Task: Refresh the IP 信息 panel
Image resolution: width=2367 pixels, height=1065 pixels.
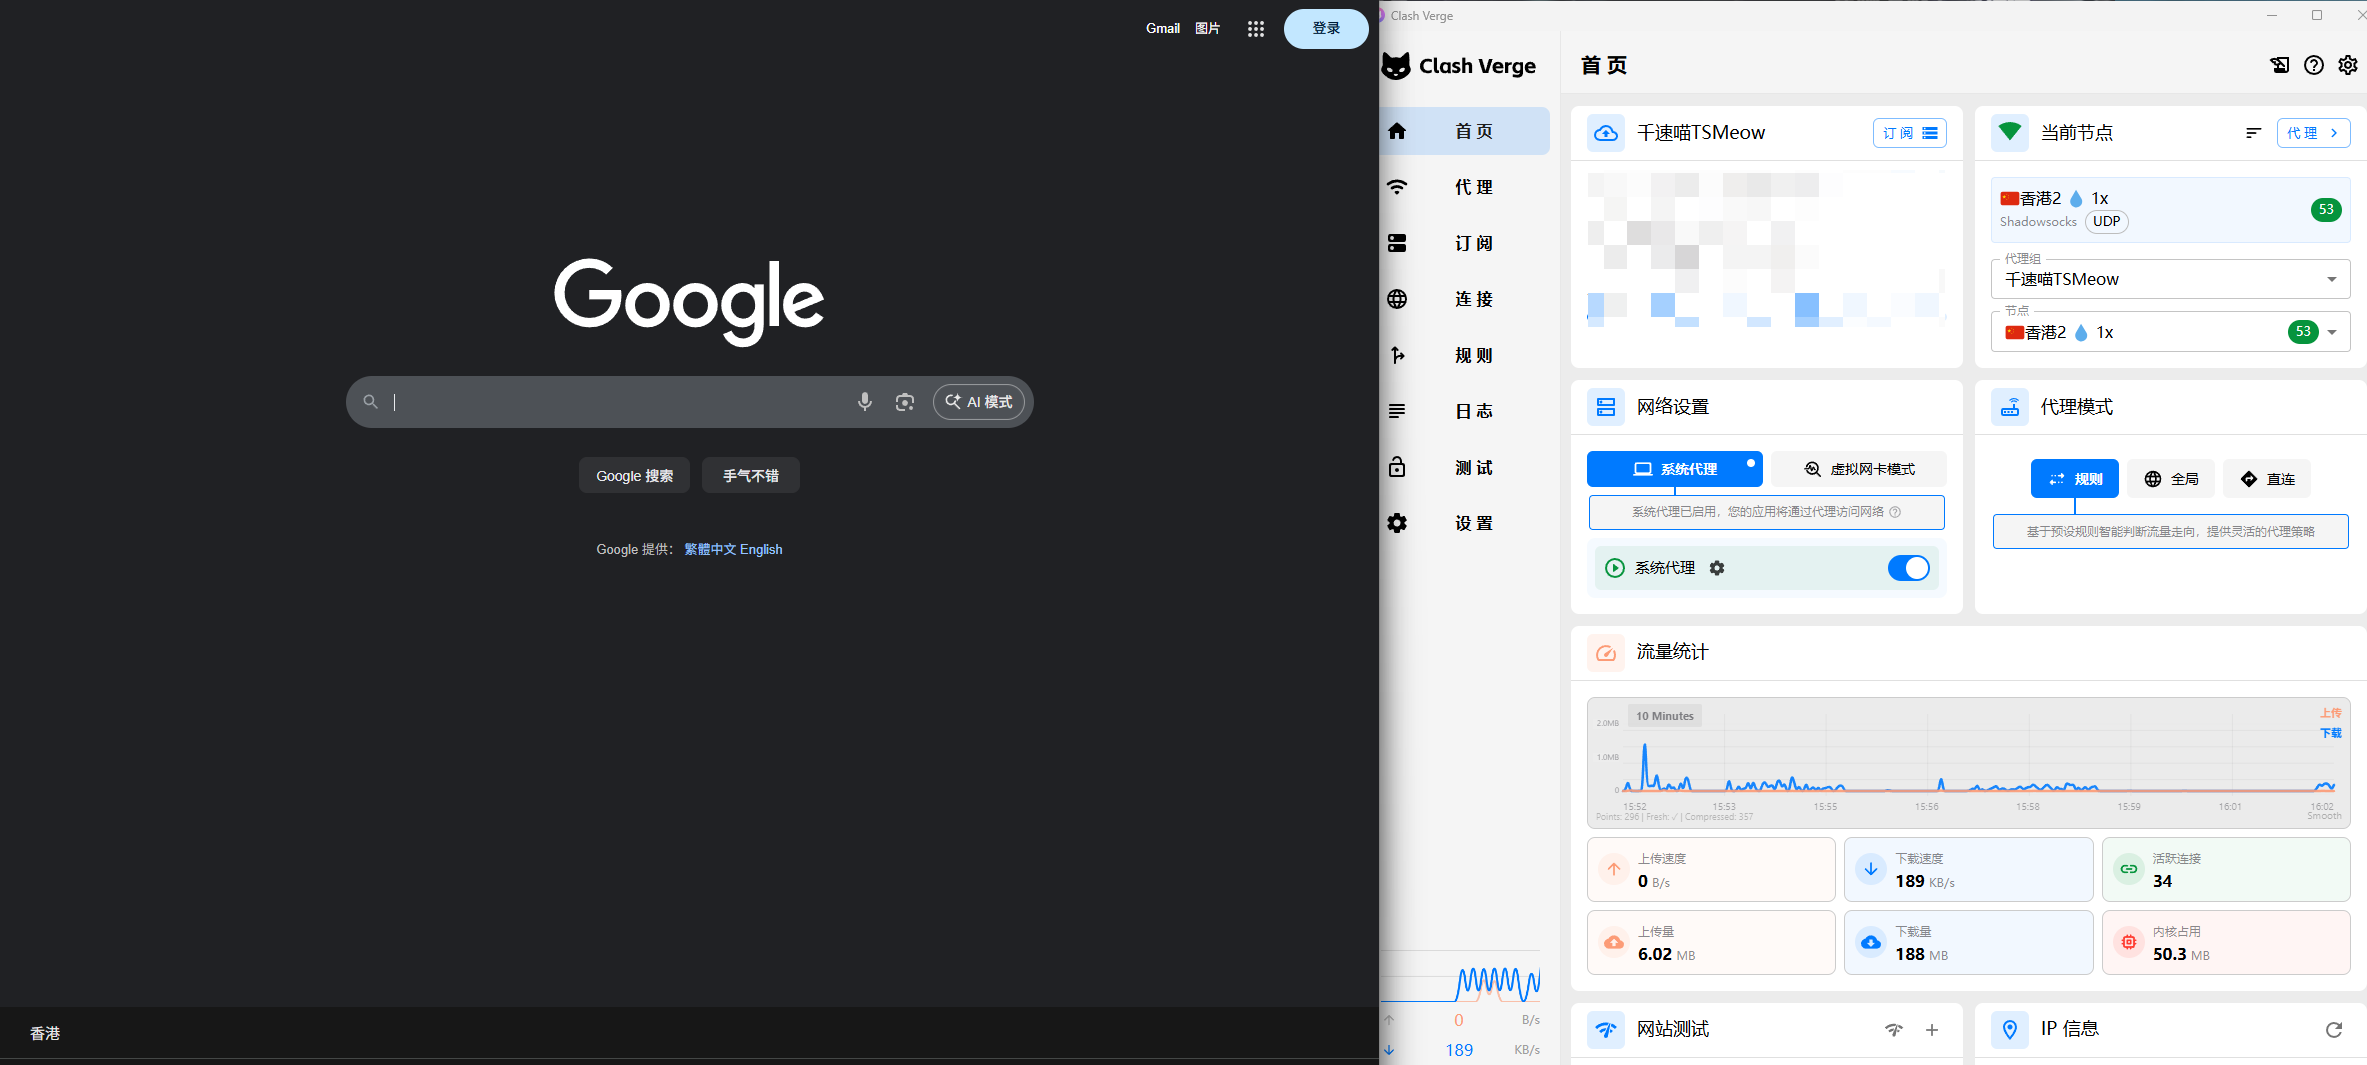Action: (x=2333, y=1029)
